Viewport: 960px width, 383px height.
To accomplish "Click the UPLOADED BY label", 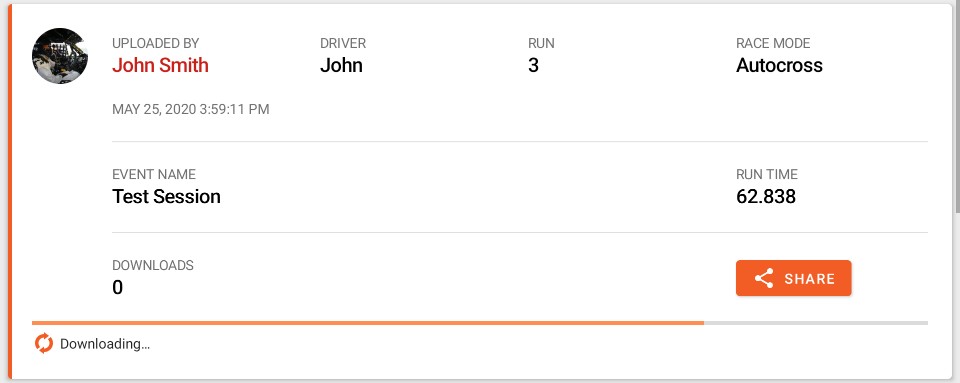I will point(156,43).
